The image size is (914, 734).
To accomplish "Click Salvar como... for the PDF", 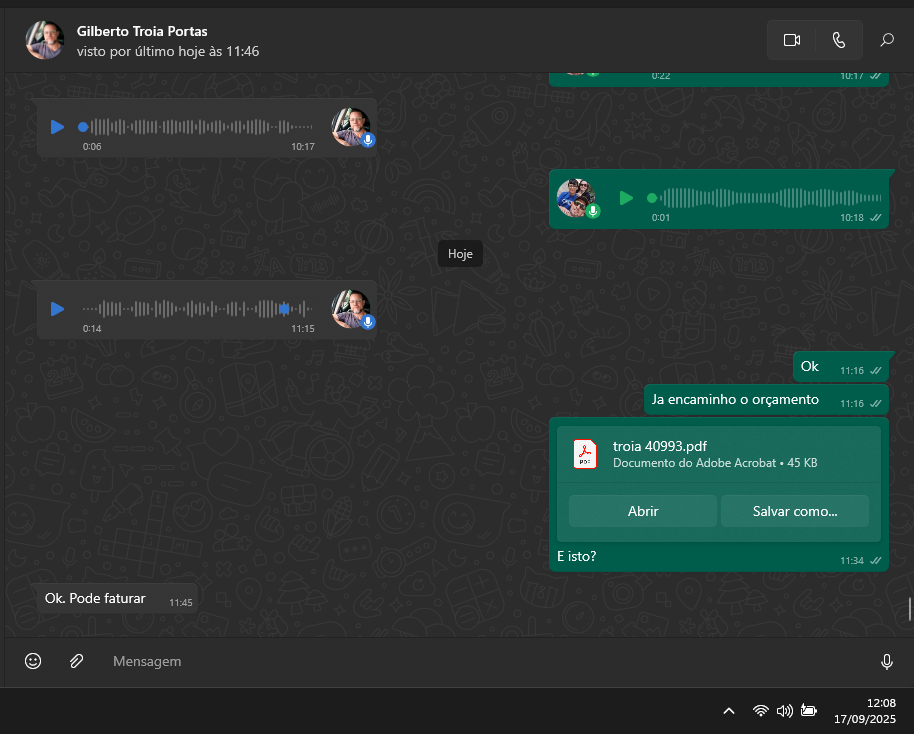I will [794, 511].
